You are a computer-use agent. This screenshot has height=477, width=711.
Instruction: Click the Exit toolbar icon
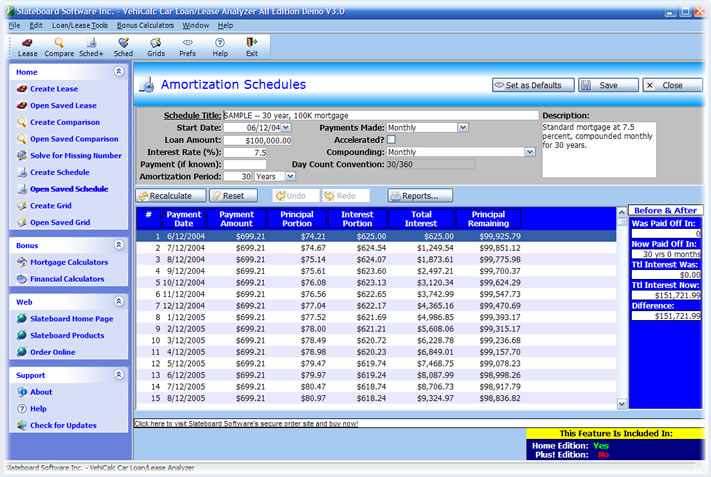tap(251, 46)
